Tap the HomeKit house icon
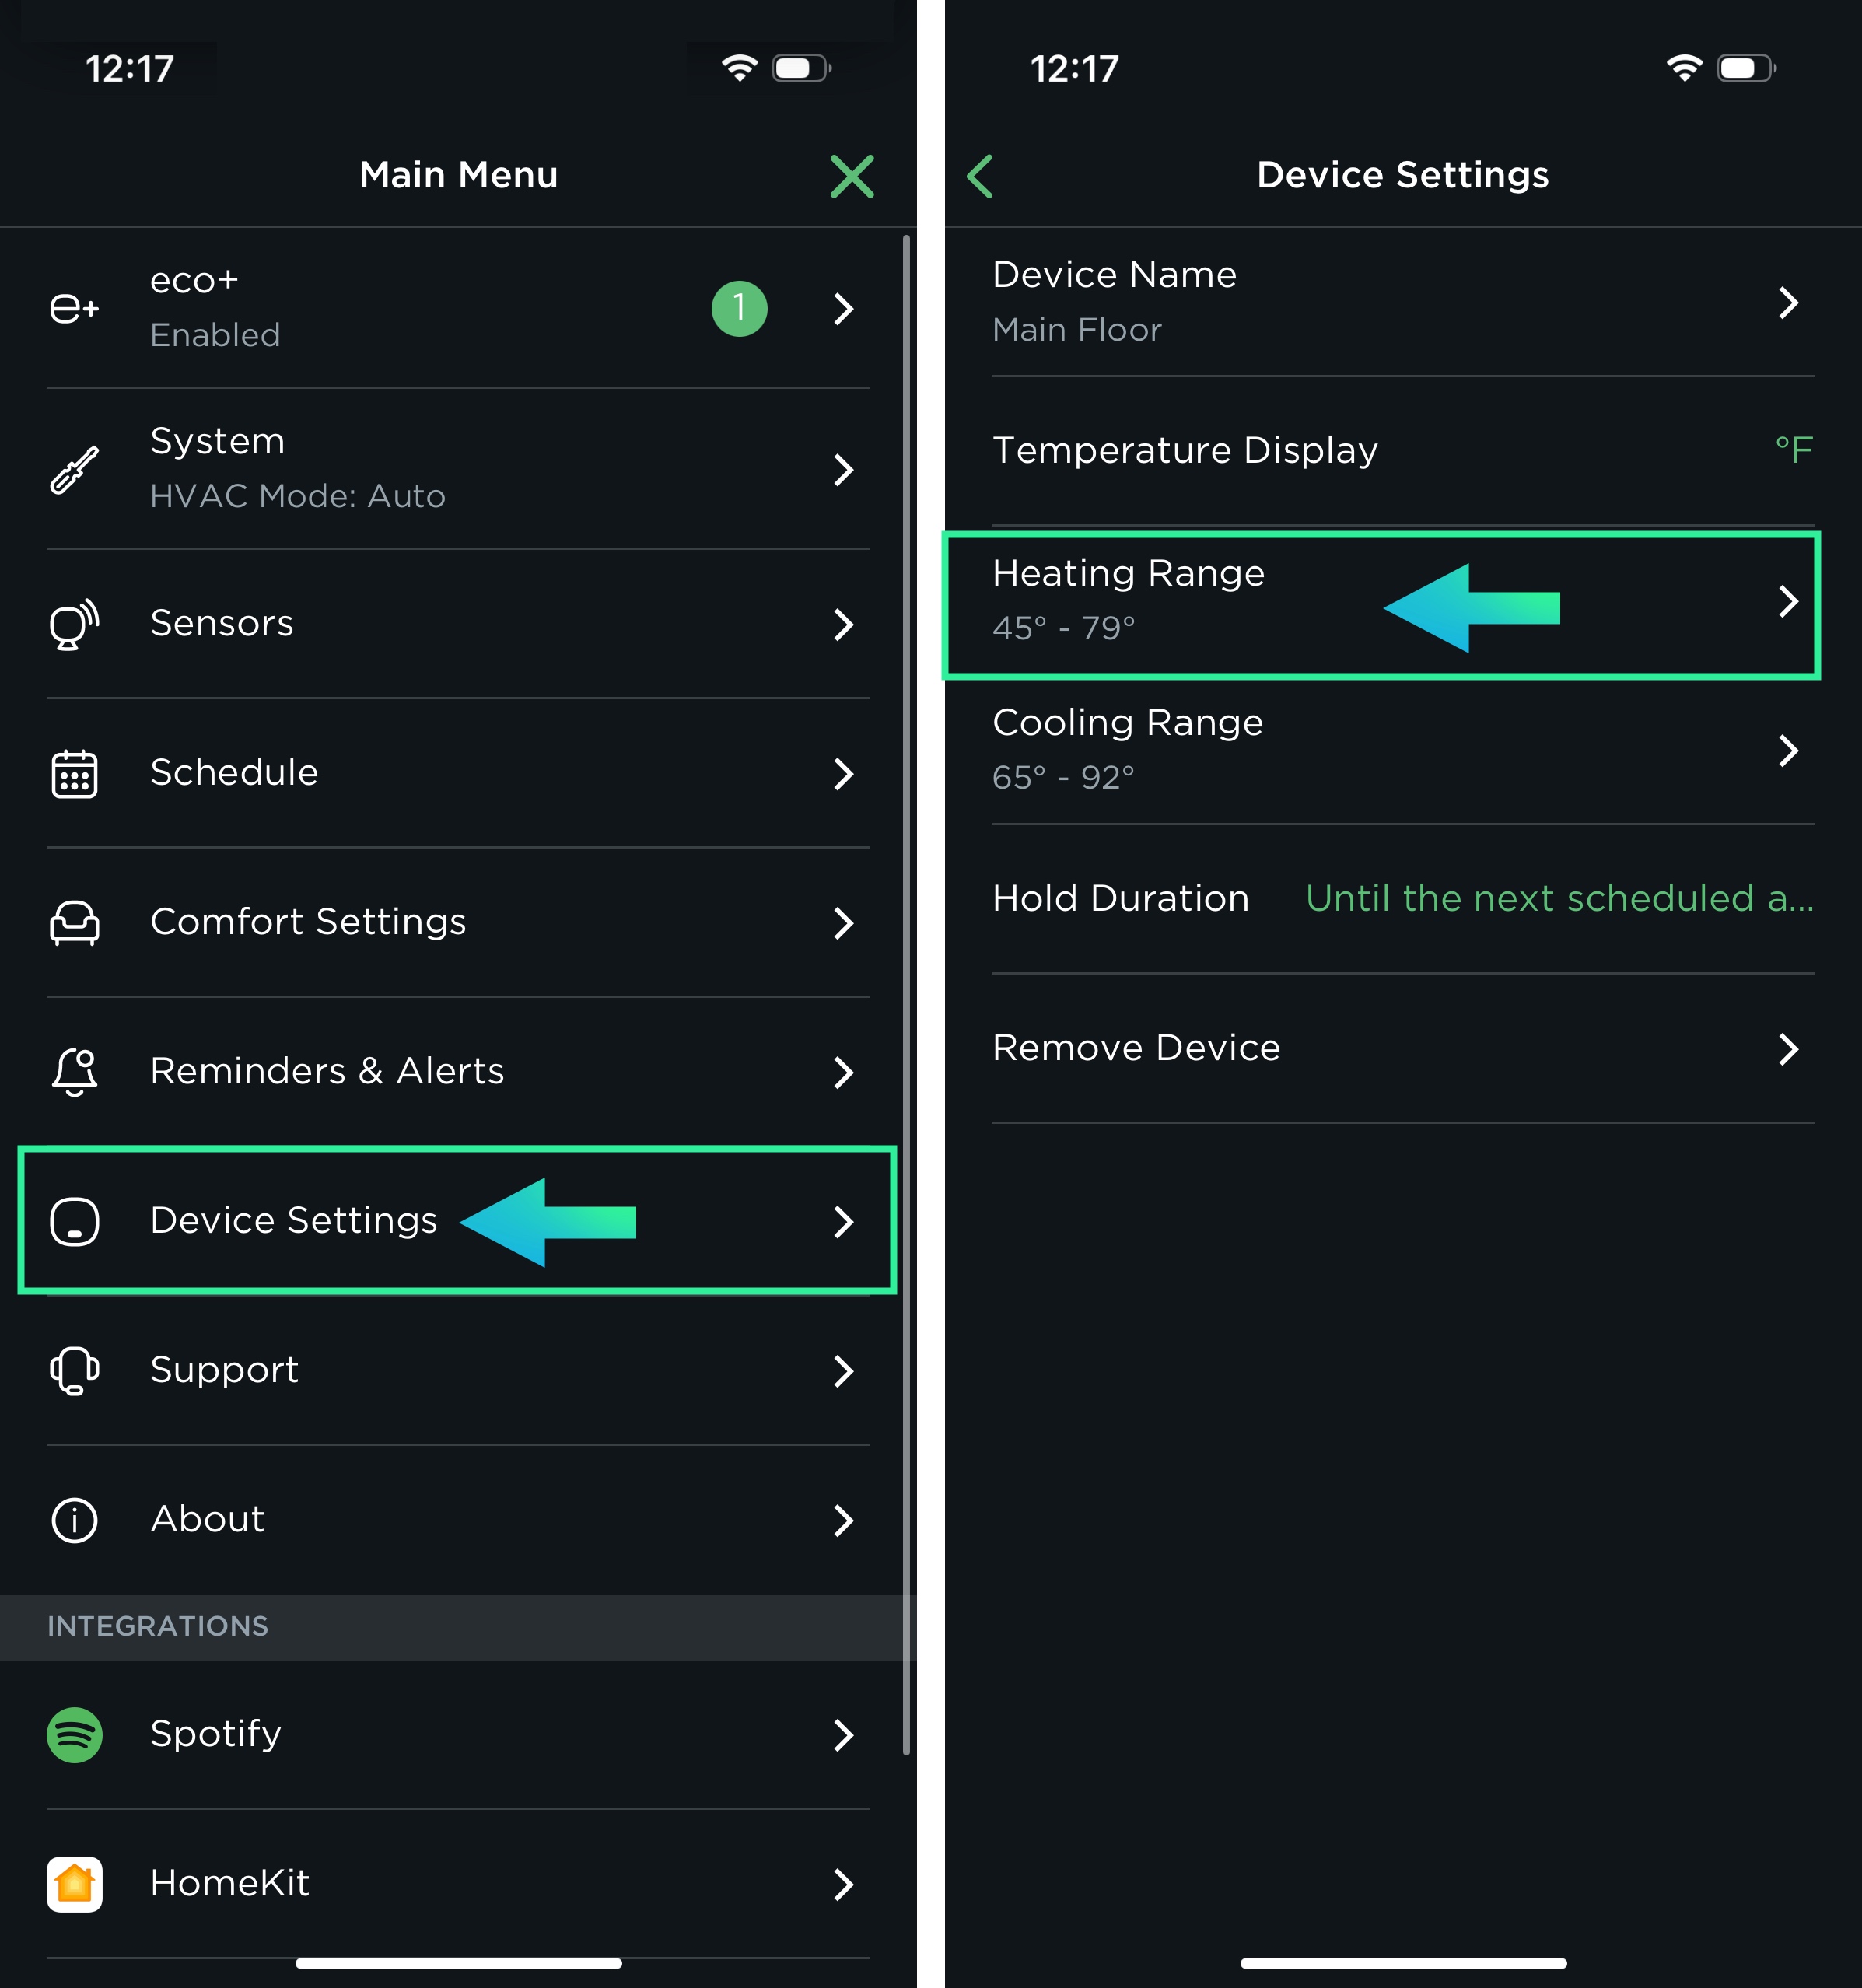The height and width of the screenshot is (1988, 1862). [74, 1883]
